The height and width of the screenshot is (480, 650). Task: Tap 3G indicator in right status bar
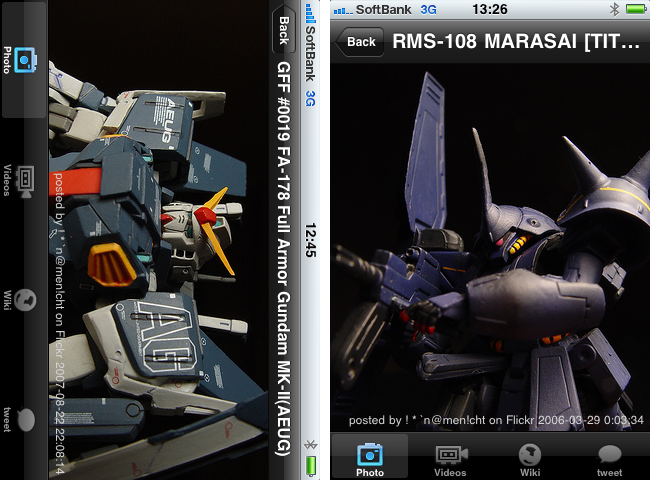(x=428, y=9)
